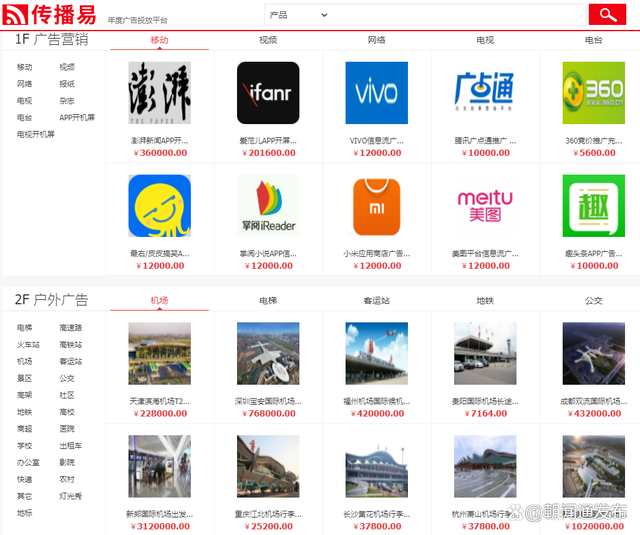Switch to the 视频 tab in advertising marketing
This screenshot has height=535, width=640.
point(268,40)
